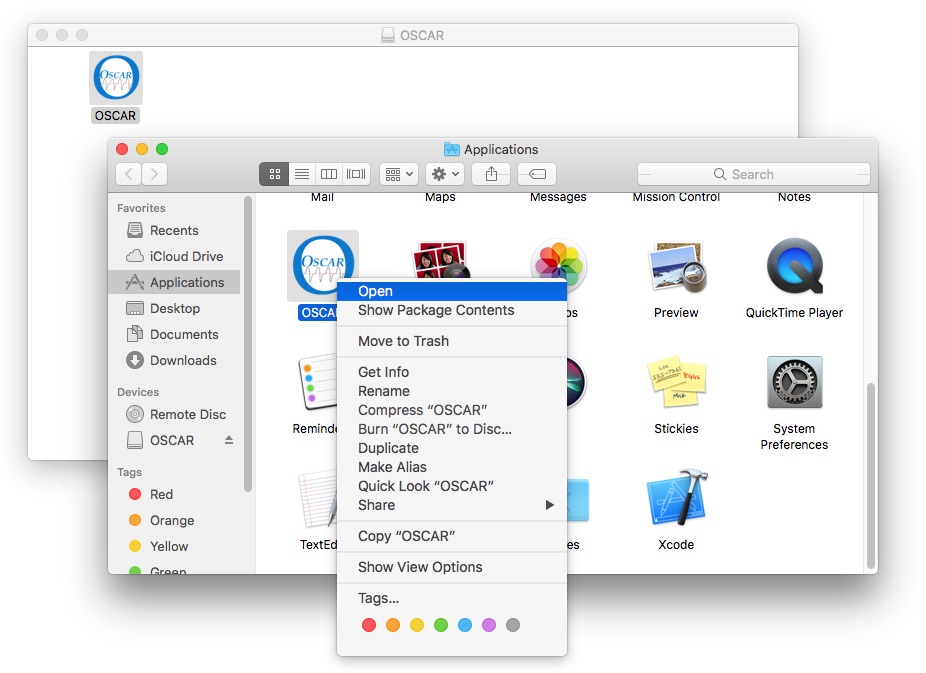Apply gray tag color in context menu
926x673 pixels.
[x=513, y=625]
